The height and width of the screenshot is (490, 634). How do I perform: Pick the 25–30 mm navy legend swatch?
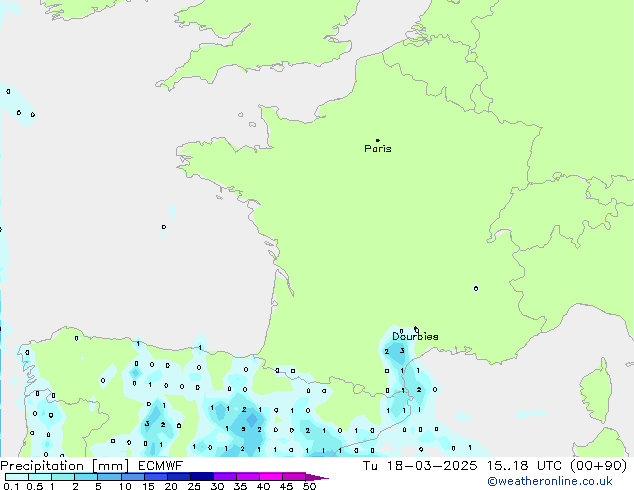tap(201, 477)
